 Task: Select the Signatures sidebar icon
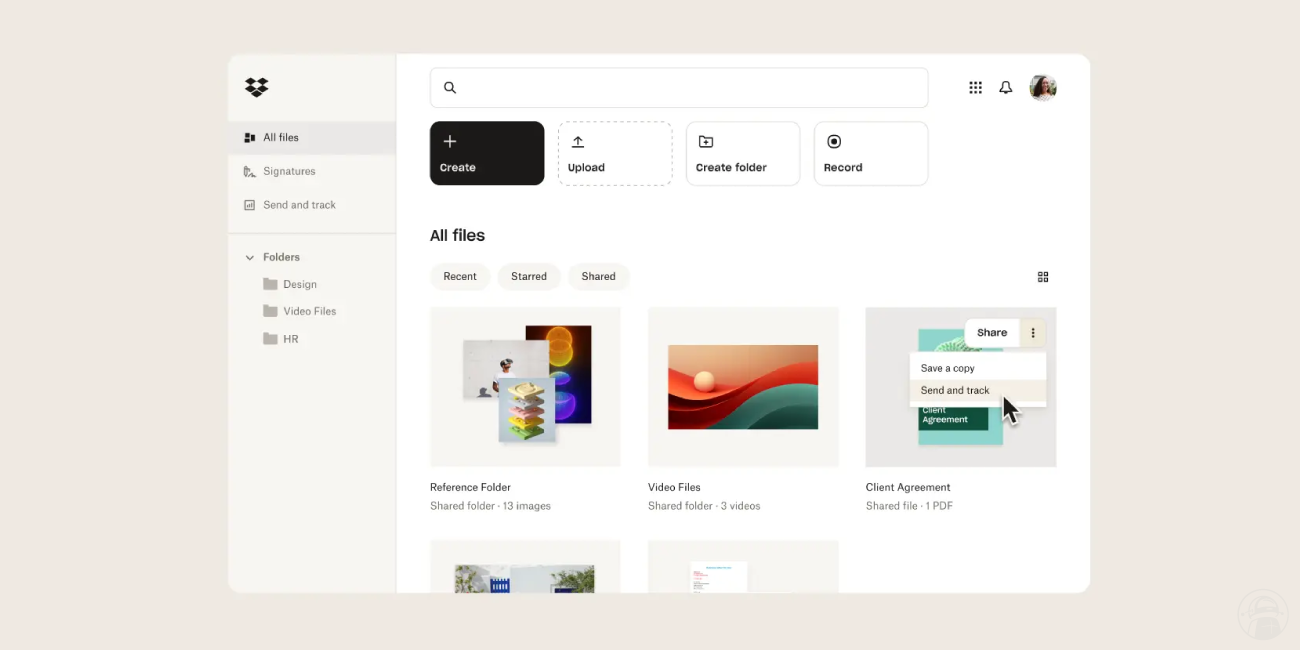click(x=248, y=171)
